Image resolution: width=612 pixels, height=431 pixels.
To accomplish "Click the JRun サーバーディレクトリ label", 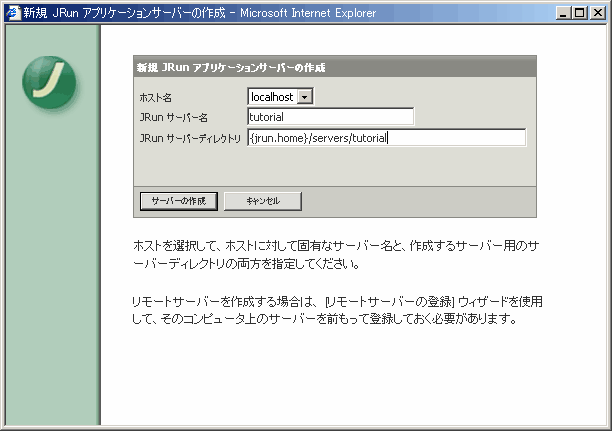I will click(x=190, y=138).
